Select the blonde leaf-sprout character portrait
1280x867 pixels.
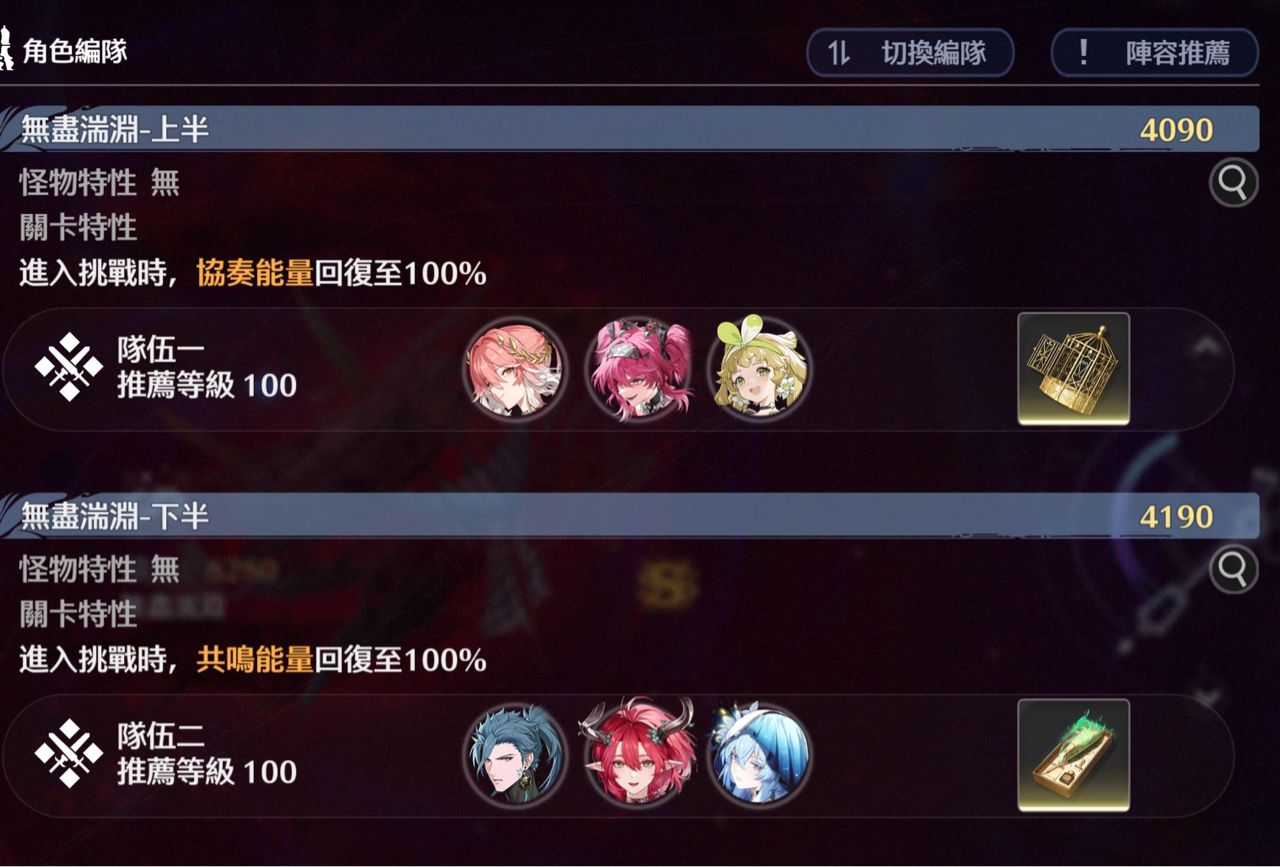759,369
